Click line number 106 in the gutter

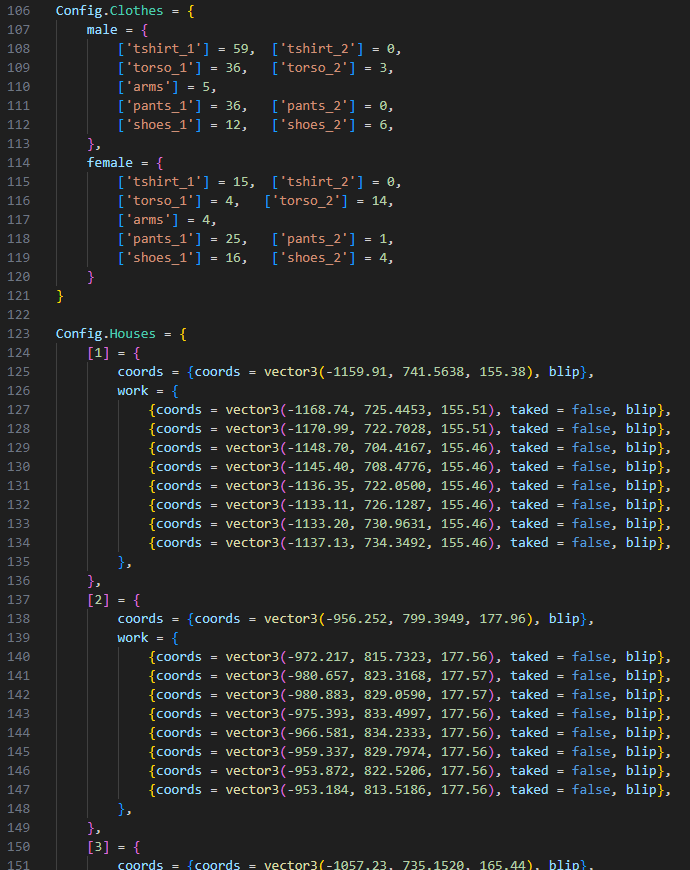point(18,11)
